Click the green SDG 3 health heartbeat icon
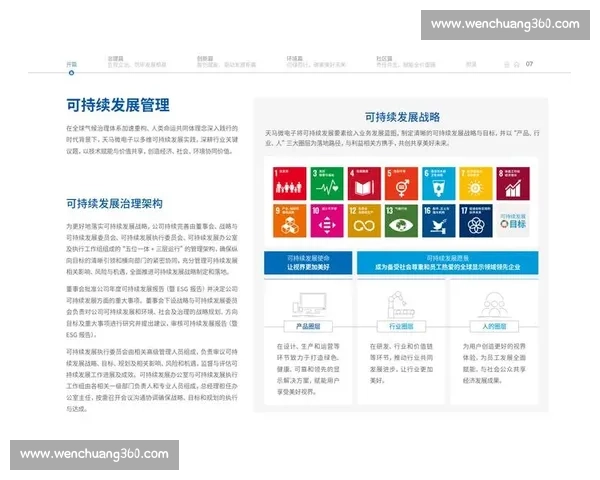Screen dimensions: 600x480 pos(326,183)
